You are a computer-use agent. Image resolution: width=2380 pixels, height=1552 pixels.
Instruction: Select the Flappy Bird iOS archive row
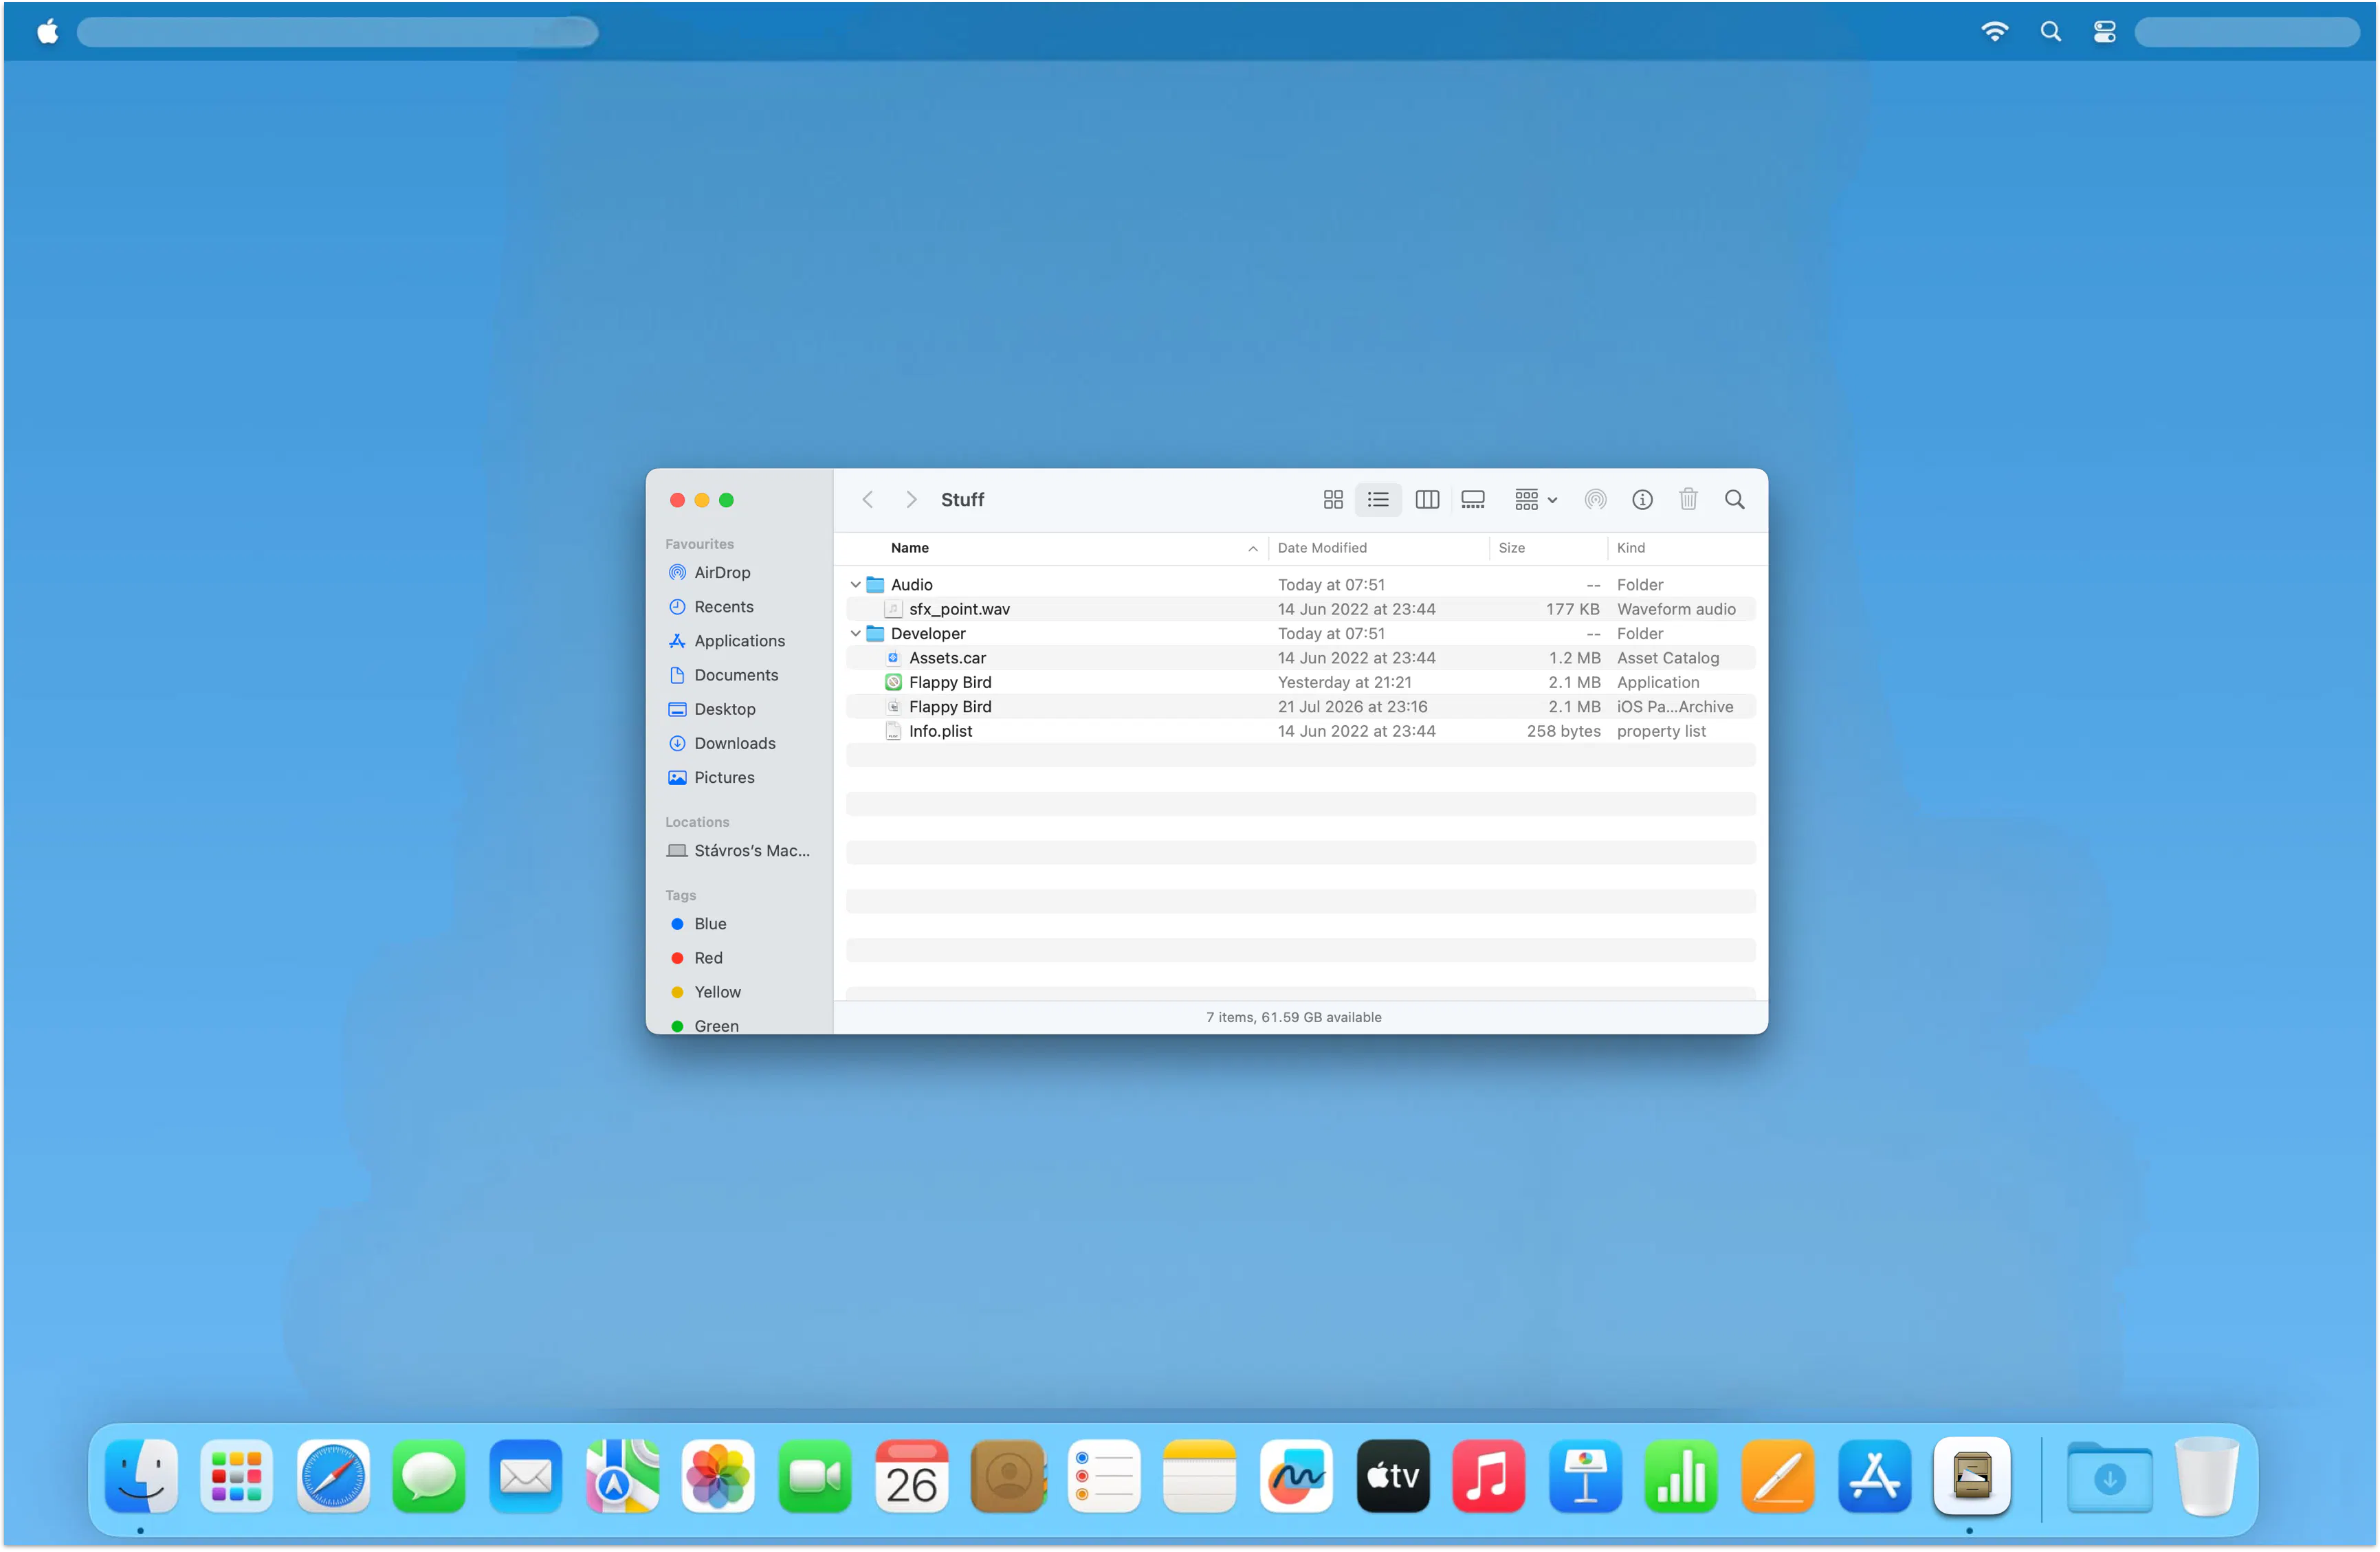click(1301, 707)
